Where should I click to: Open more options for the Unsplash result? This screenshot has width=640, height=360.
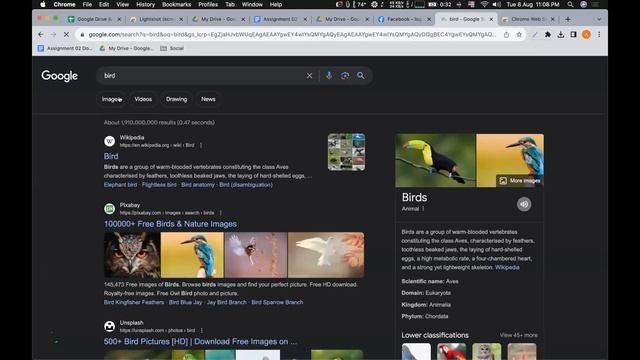click(x=202, y=330)
